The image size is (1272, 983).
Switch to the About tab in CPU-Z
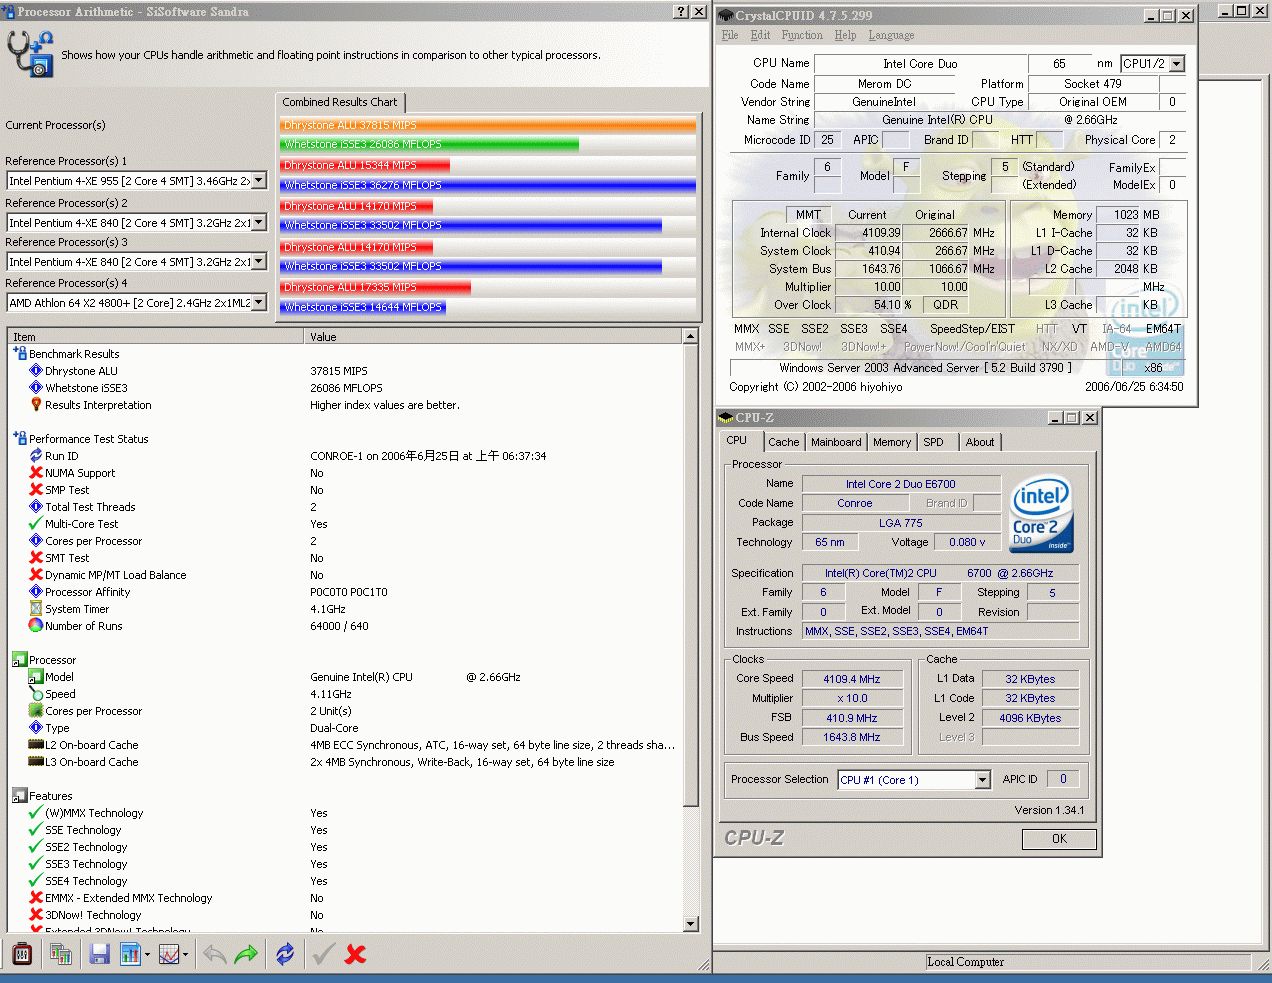tap(980, 442)
